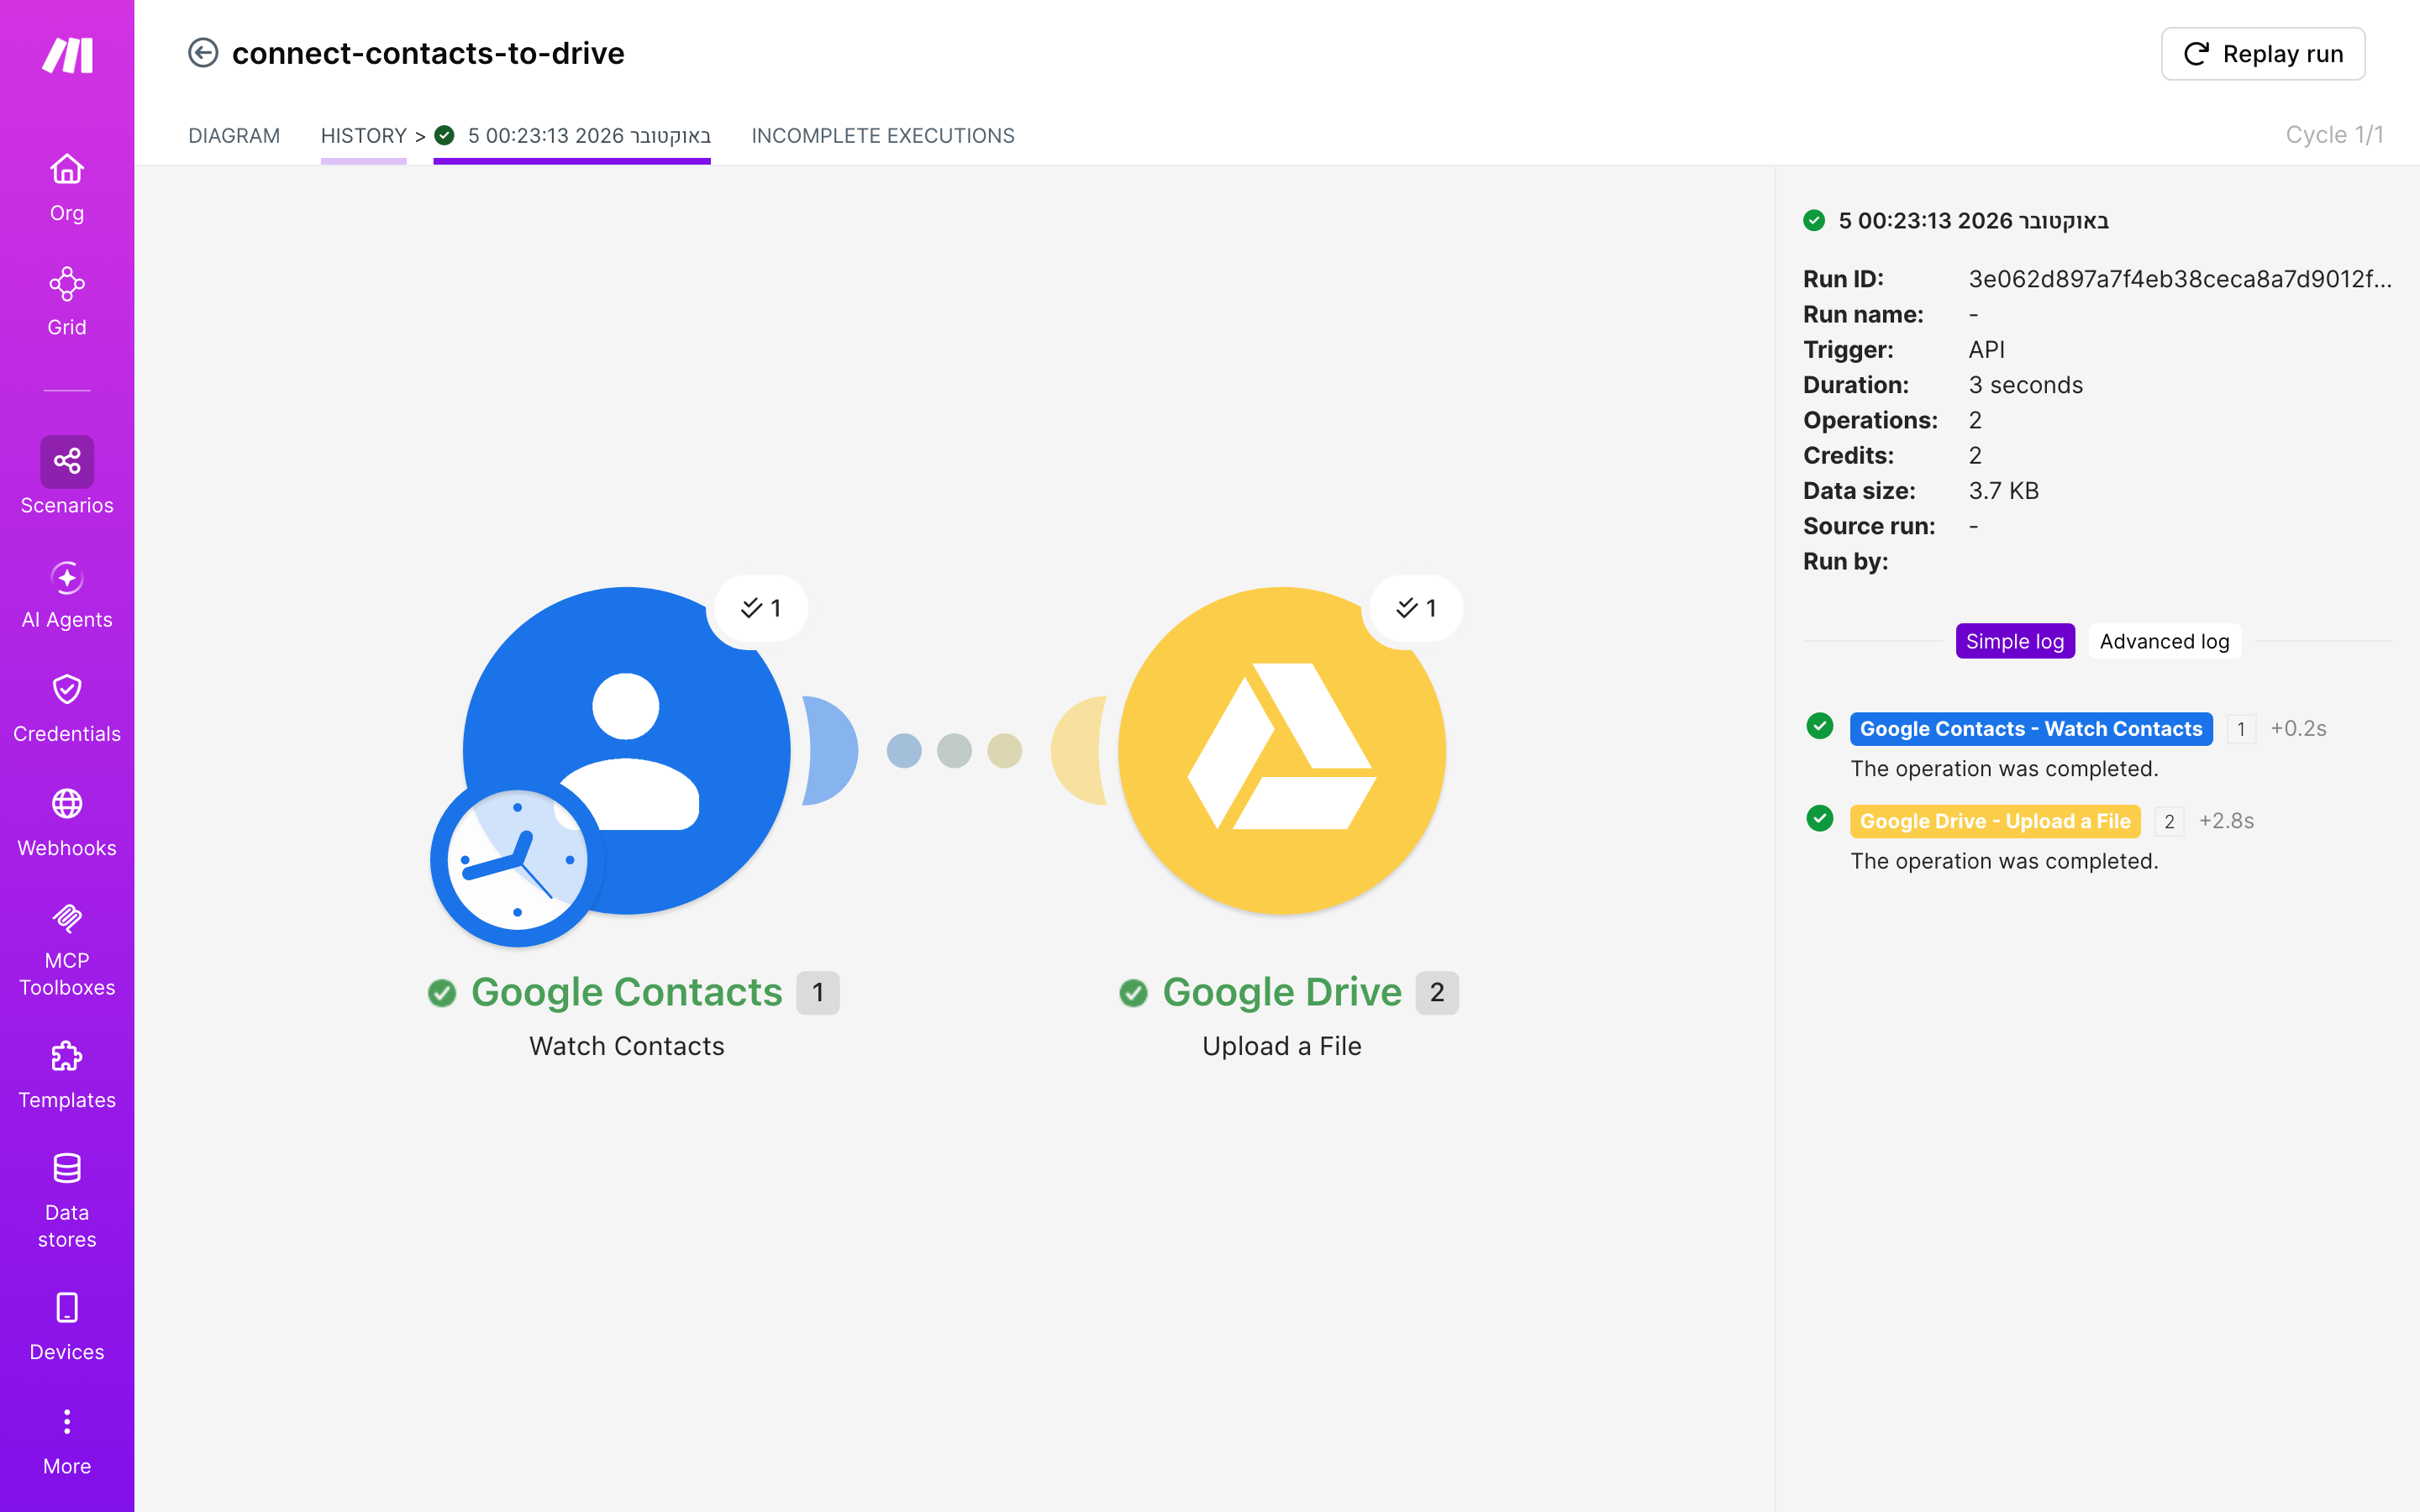This screenshot has height=1512, width=2420.
Task: Open AI Agents in the sidebar
Action: click(x=67, y=595)
